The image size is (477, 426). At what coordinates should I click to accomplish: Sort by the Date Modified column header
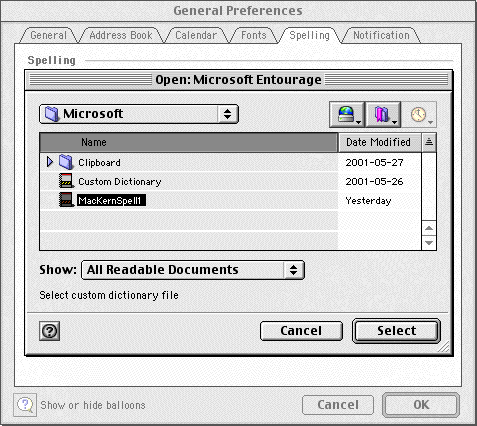coord(380,142)
